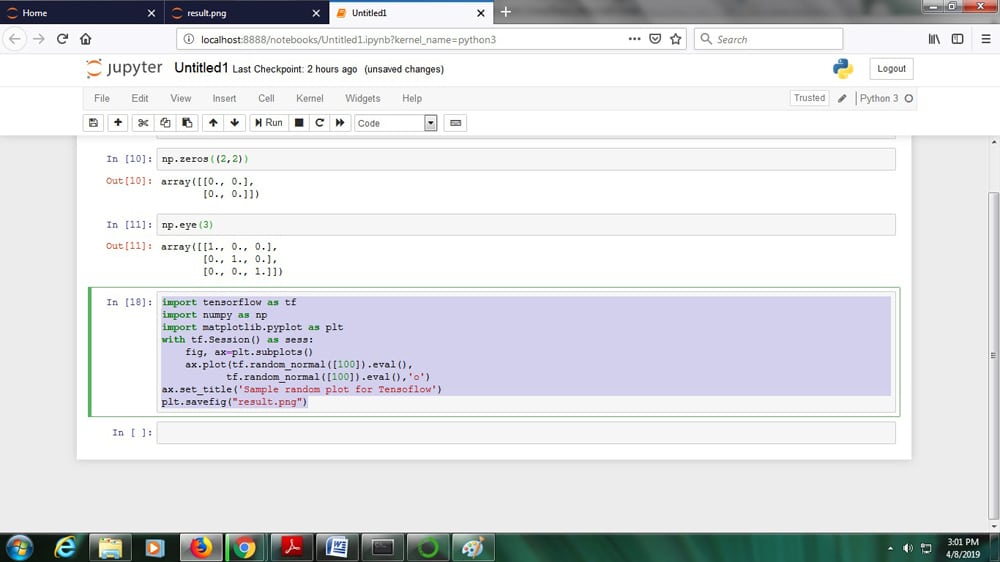
Task: Toggle the notebook Trusted indicator
Action: pyautogui.click(x=809, y=98)
